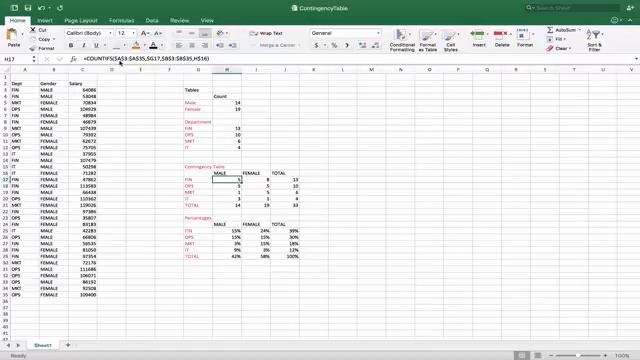This screenshot has width=640, height=360.
Task: Expand the Merge & Center dropdown
Action: [x=299, y=45]
